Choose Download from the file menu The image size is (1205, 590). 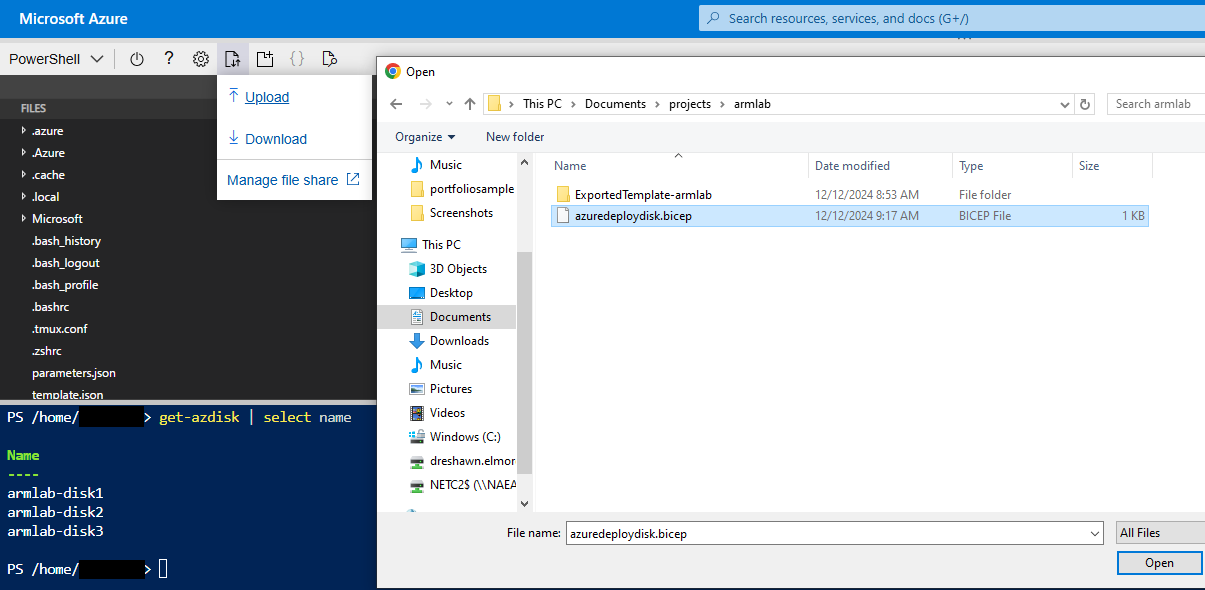pyautogui.click(x=267, y=139)
